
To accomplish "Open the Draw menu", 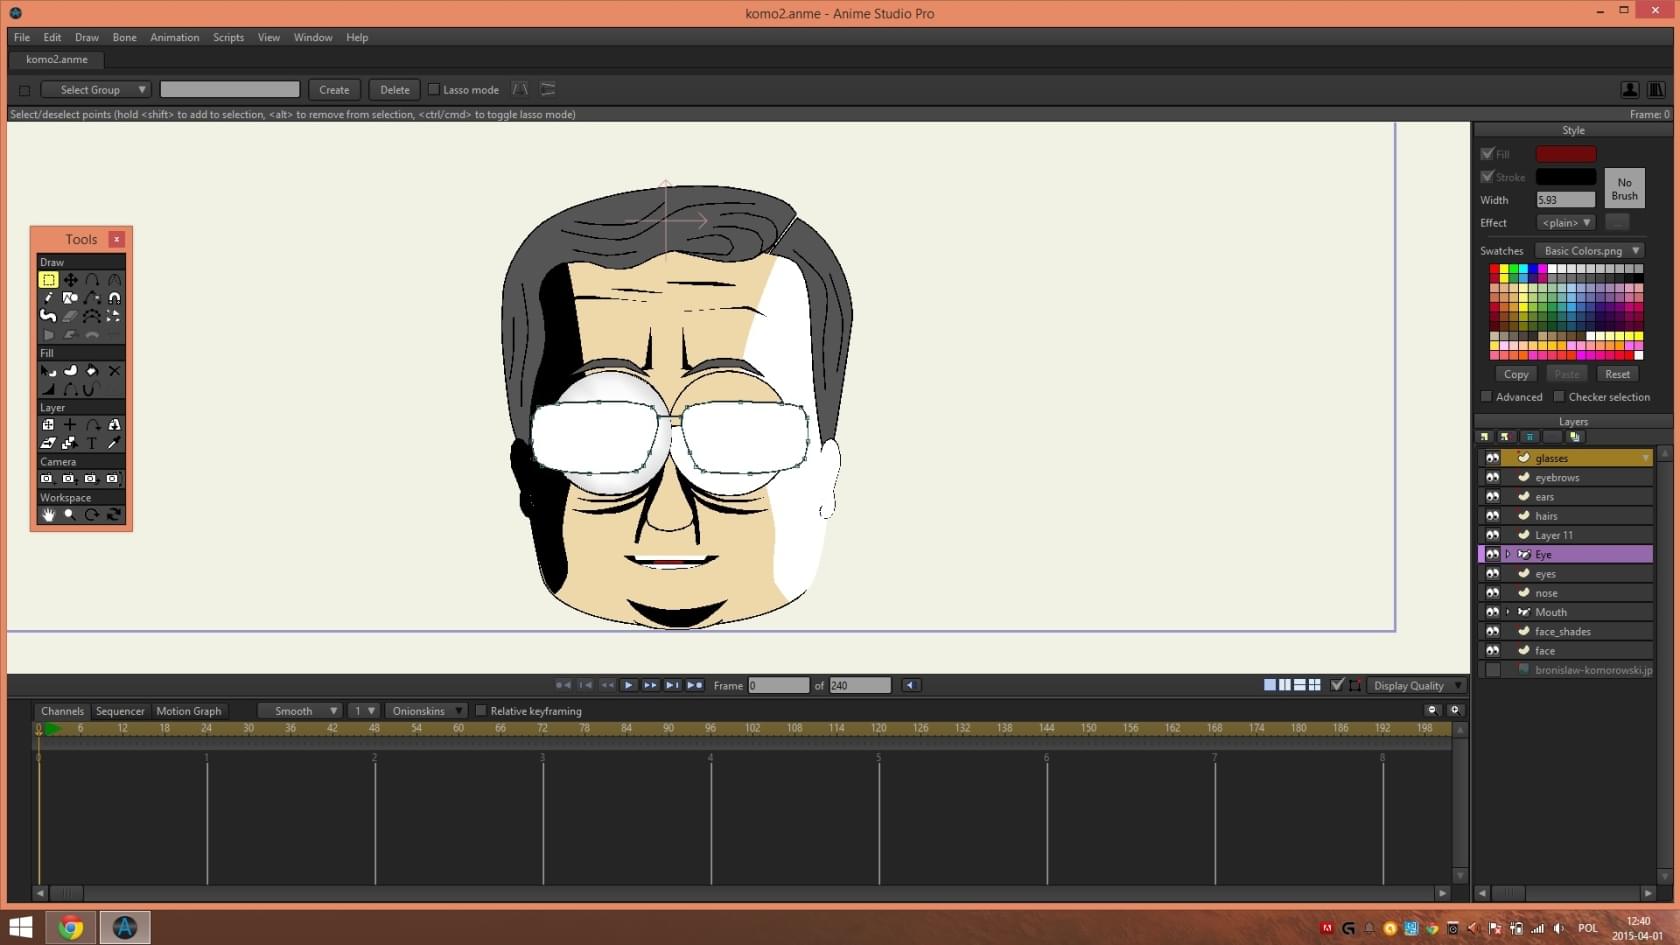I will point(87,37).
